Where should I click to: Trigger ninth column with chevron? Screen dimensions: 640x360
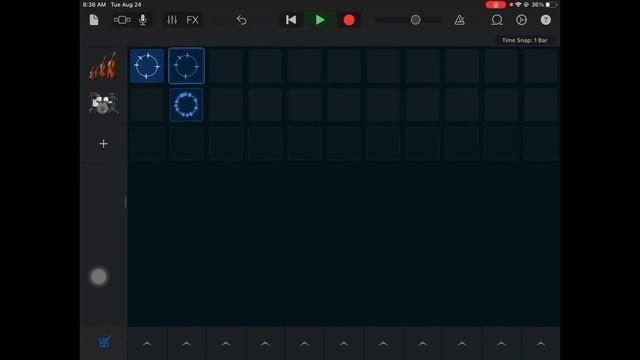pos(462,344)
